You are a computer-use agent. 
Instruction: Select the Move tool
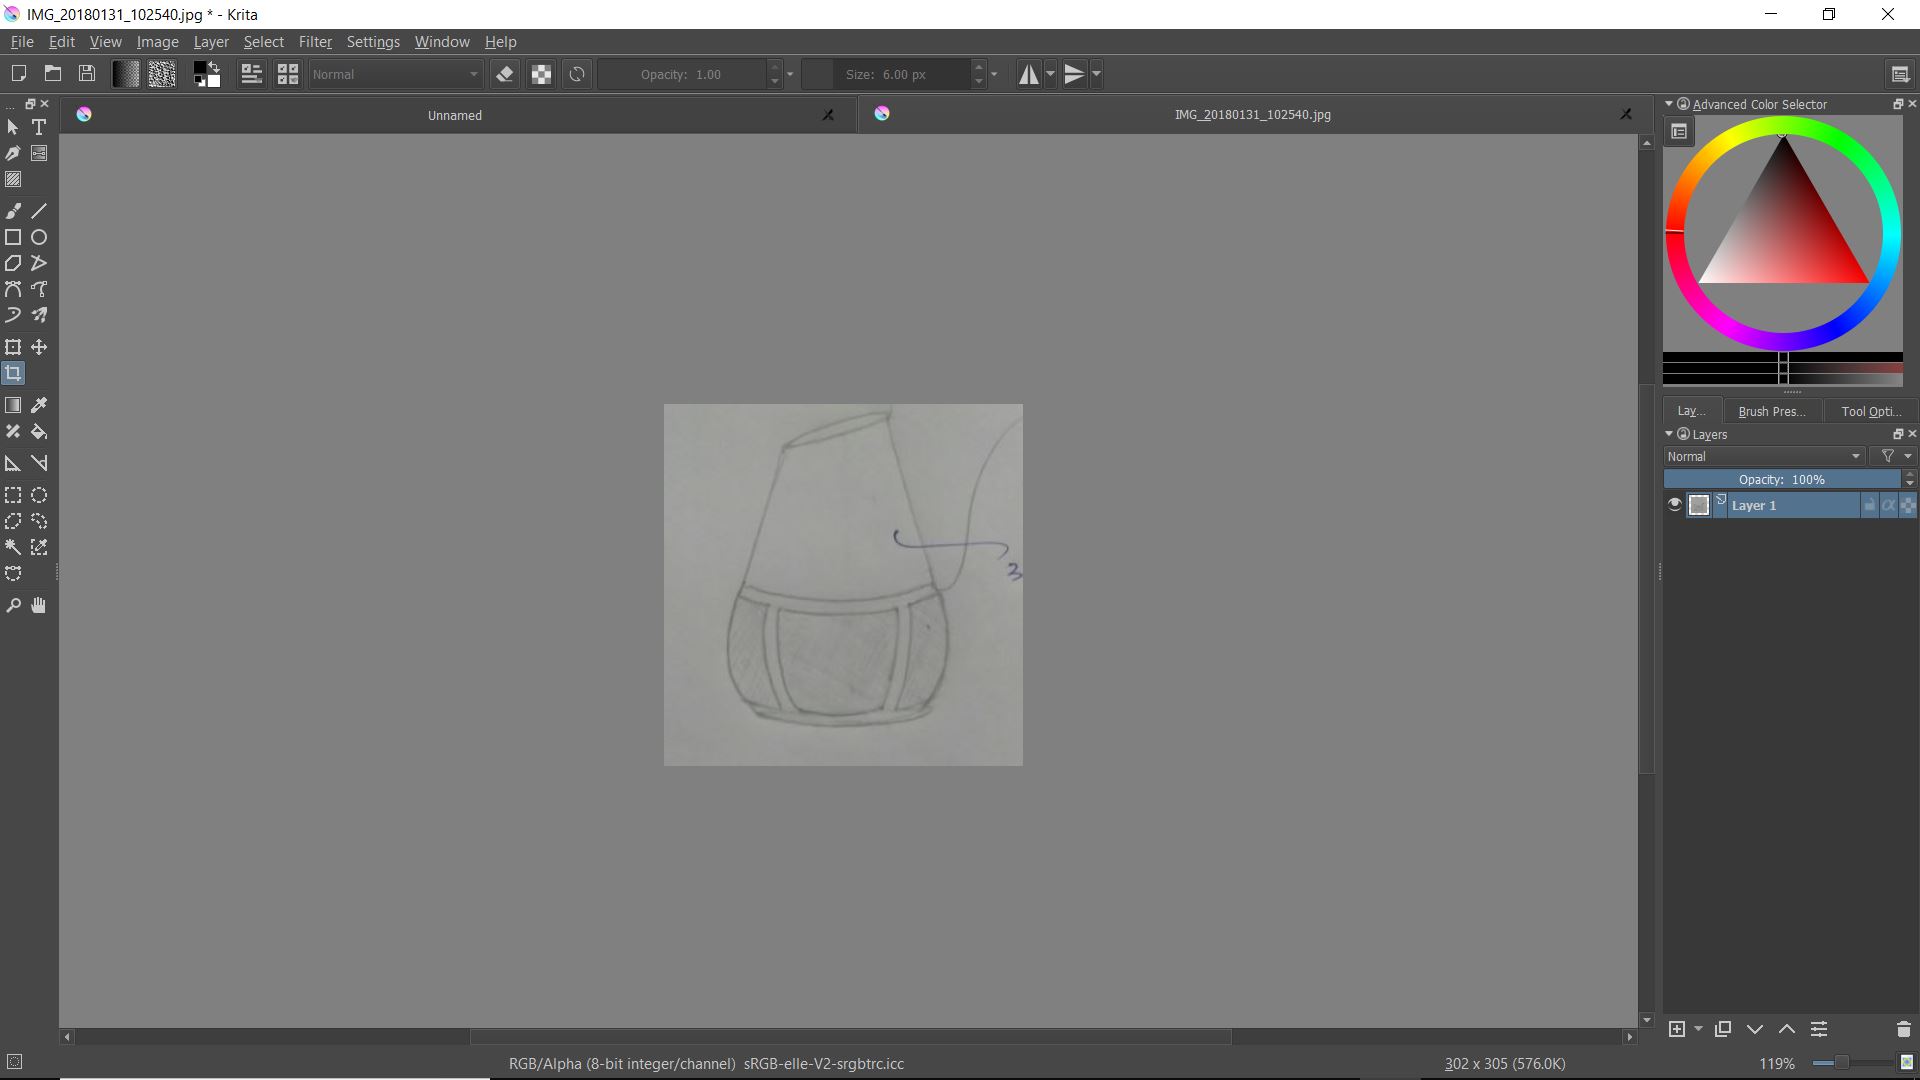(39, 347)
